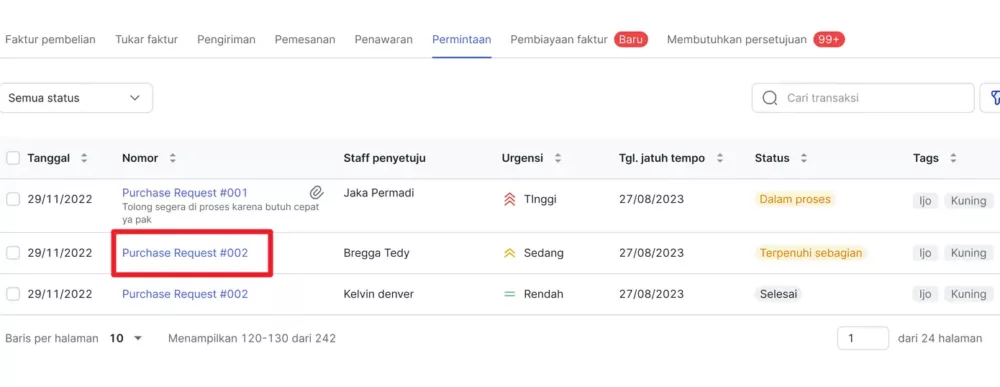This screenshot has height=387, width=1000.
Task: Click the Rendah urgency equals icon
Action: [x=509, y=294]
